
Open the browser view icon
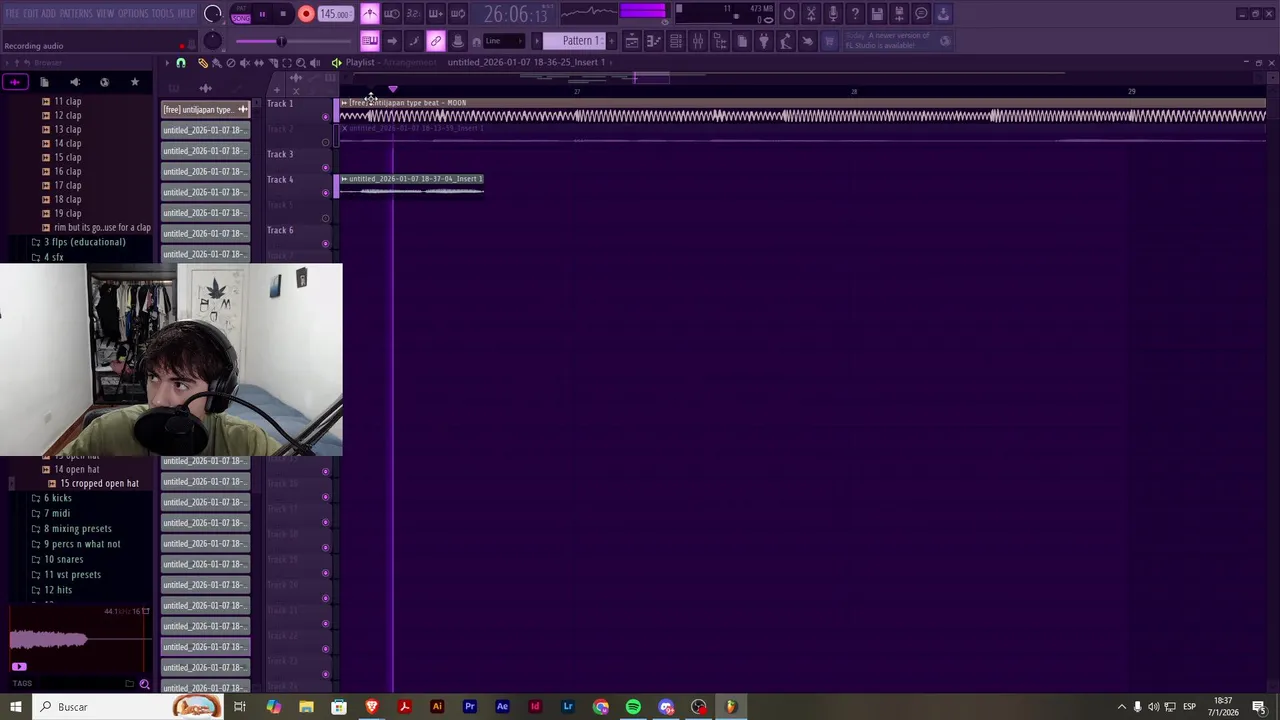pos(720,41)
